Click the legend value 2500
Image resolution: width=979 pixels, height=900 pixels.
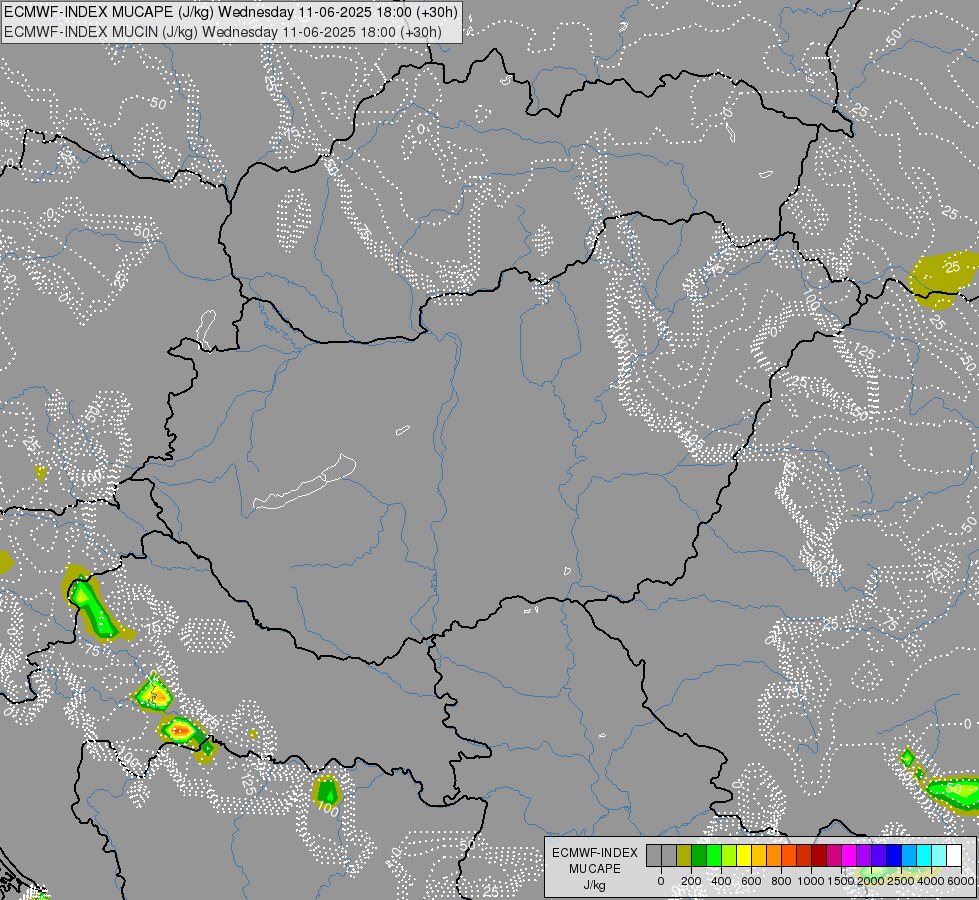(901, 881)
